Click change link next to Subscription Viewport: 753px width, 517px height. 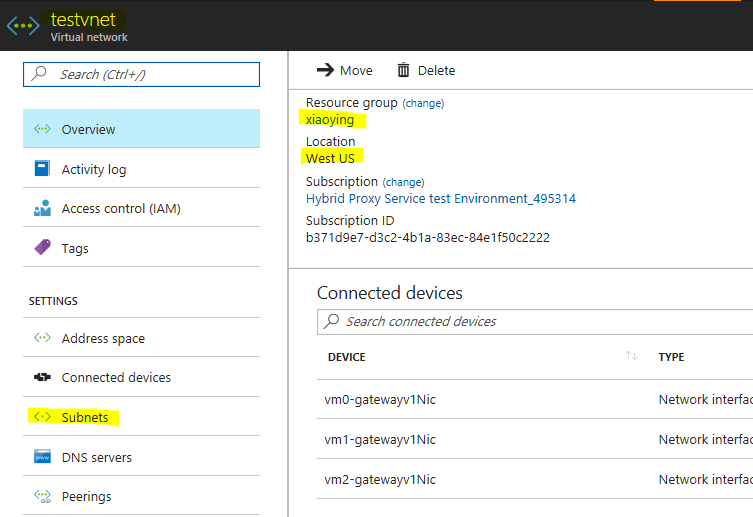[x=403, y=182]
